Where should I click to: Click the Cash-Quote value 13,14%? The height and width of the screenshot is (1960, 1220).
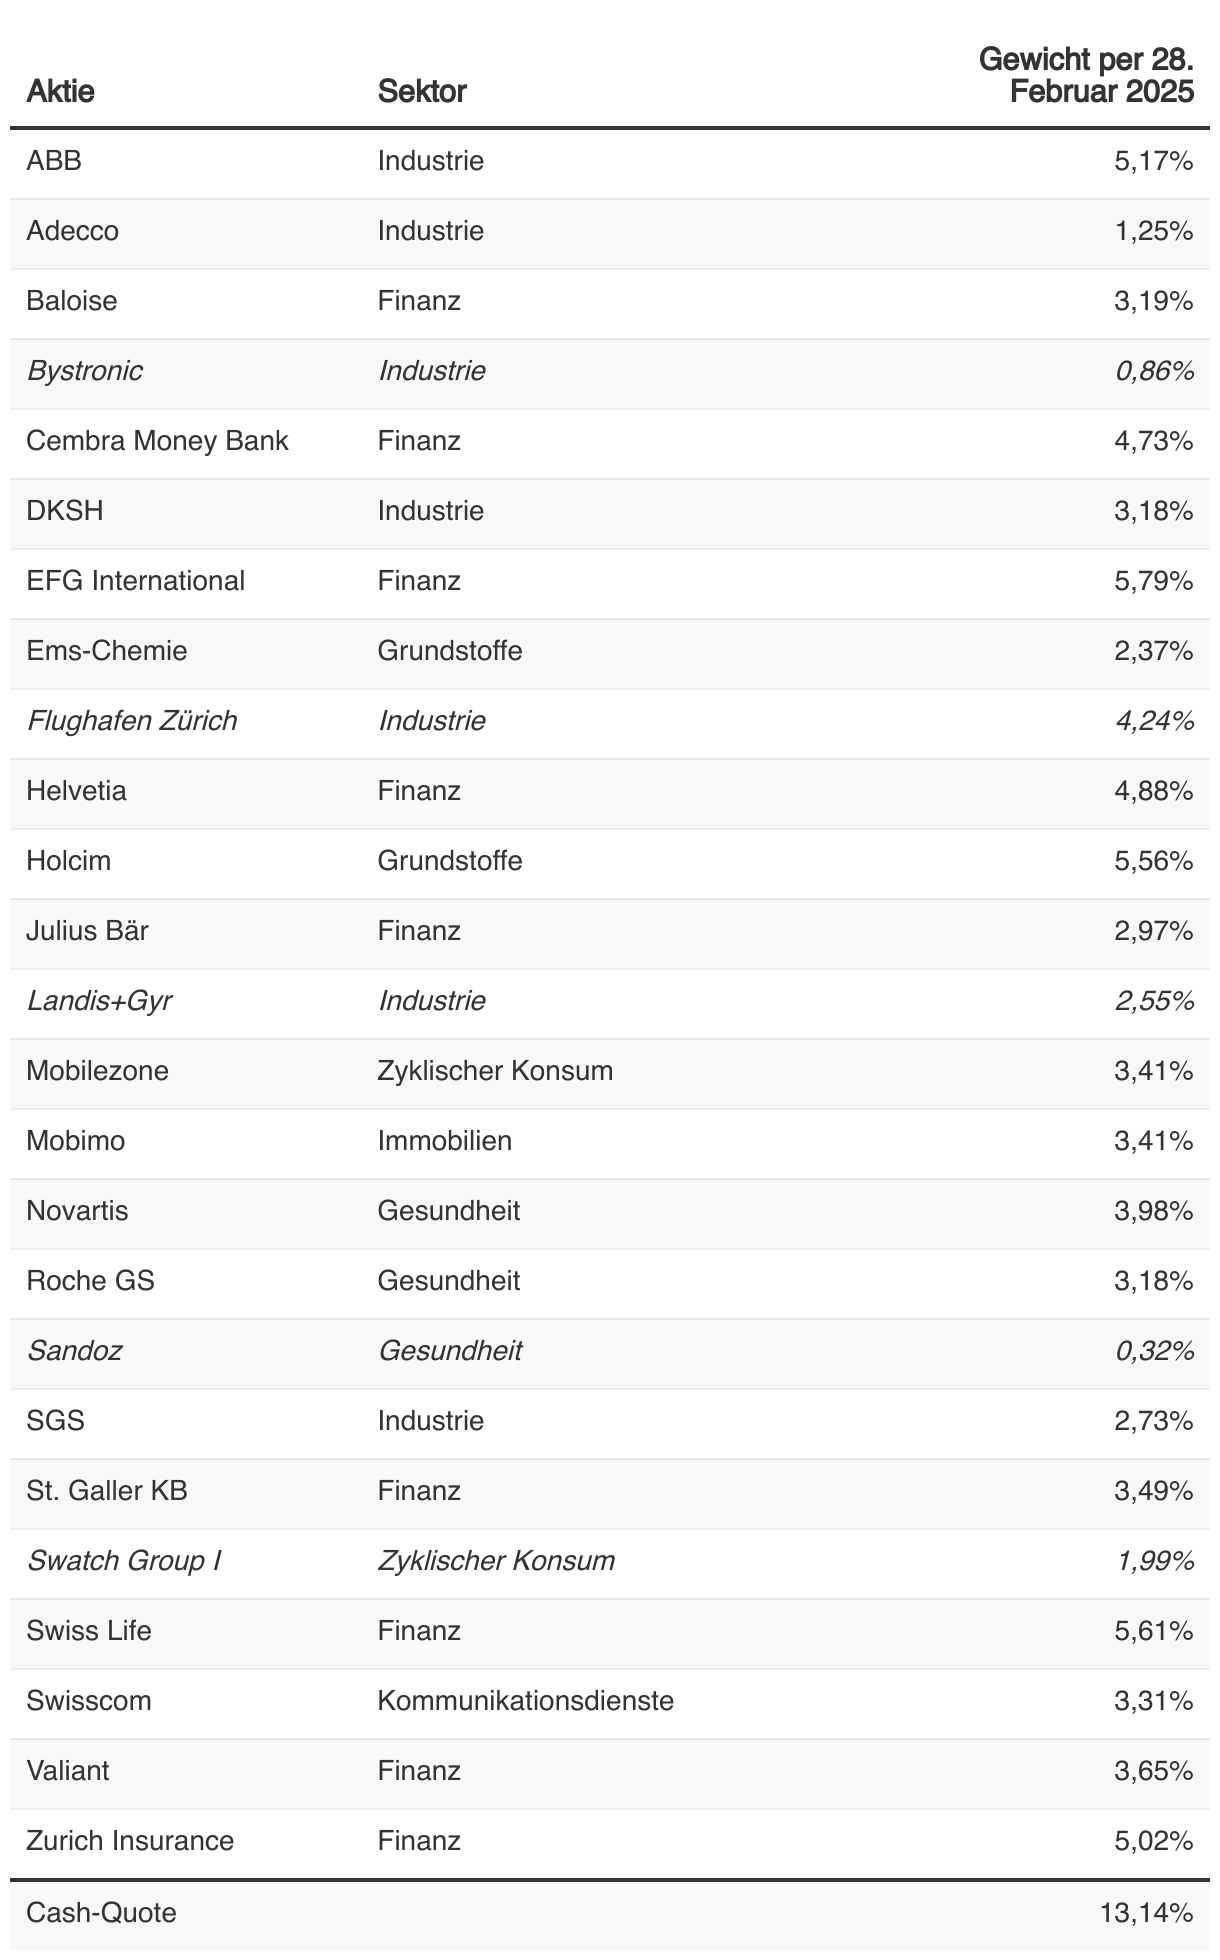tap(1147, 1913)
